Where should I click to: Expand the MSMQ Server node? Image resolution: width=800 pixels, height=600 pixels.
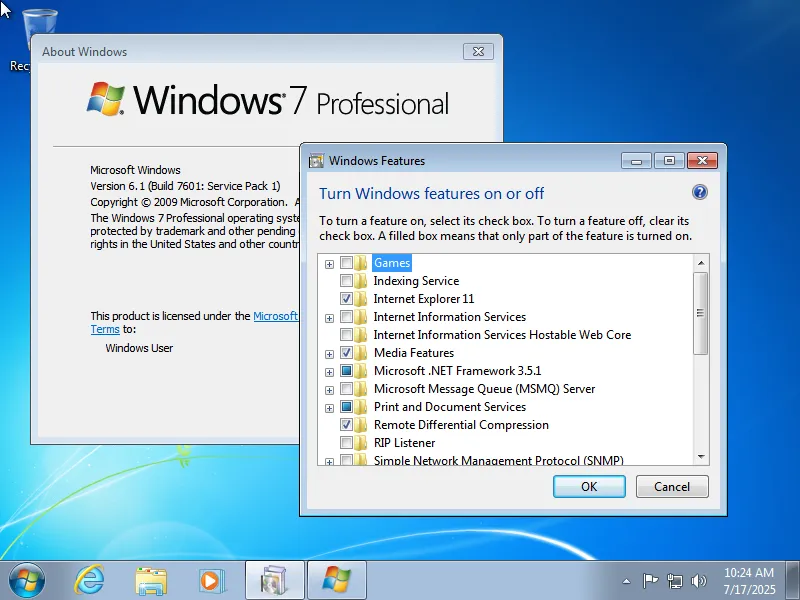(x=330, y=390)
